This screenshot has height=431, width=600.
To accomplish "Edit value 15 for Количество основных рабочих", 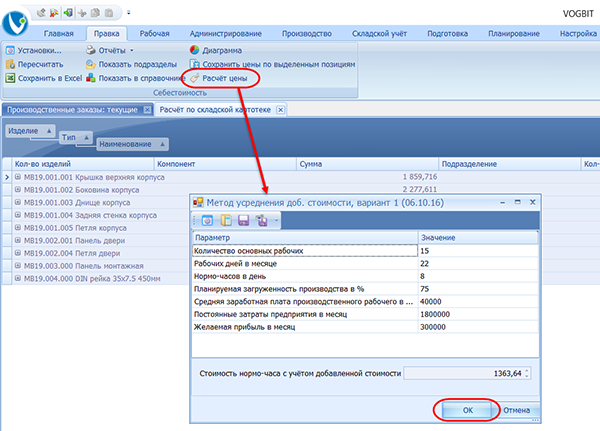I will click(478, 251).
